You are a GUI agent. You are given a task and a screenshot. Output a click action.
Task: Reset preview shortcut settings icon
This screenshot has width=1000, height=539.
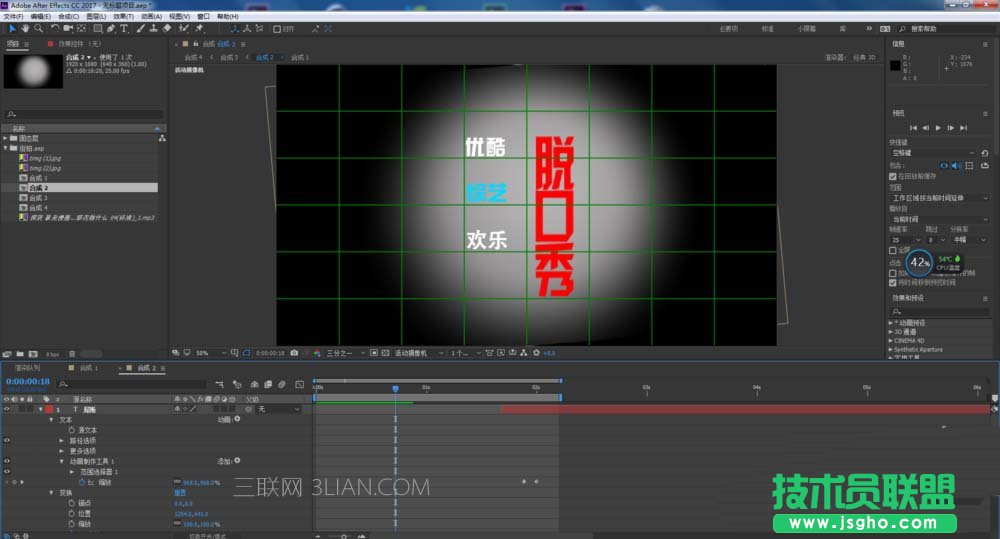pyautogui.click(x=985, y=153)
